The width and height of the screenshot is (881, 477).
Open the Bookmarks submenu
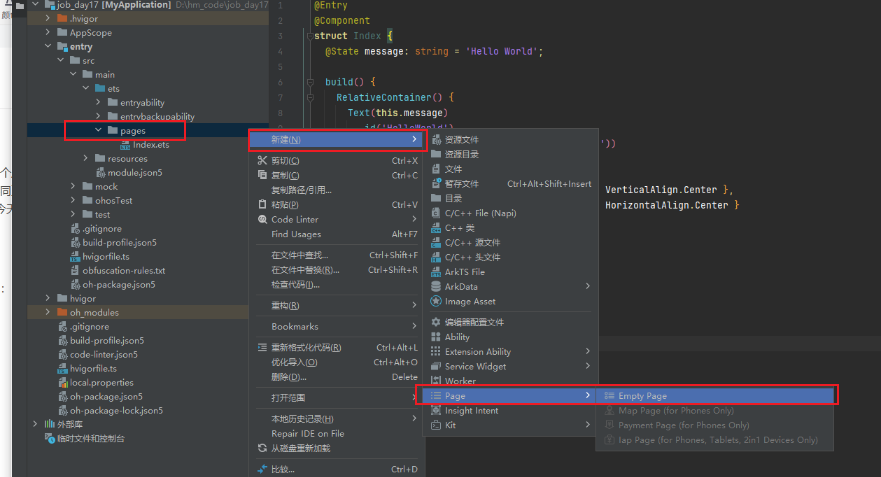337,326
